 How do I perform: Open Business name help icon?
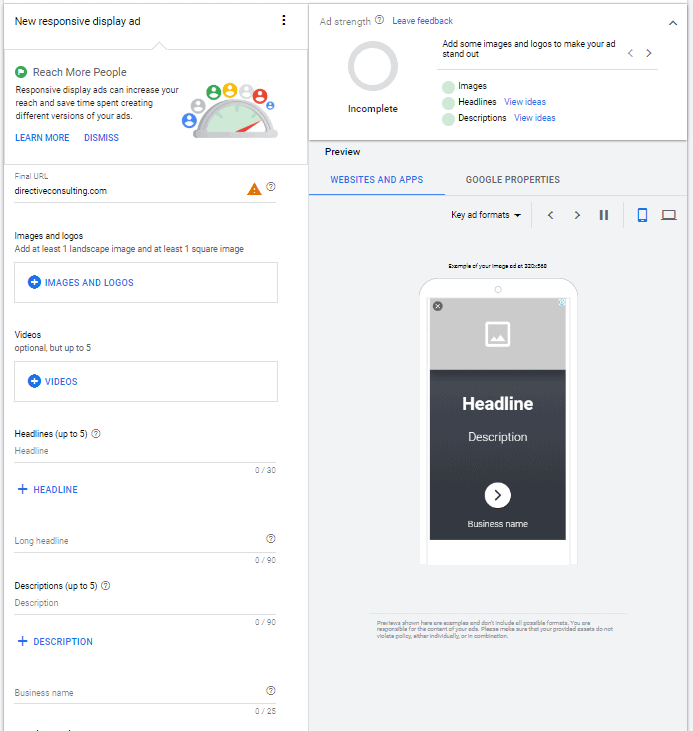(270, 690)
